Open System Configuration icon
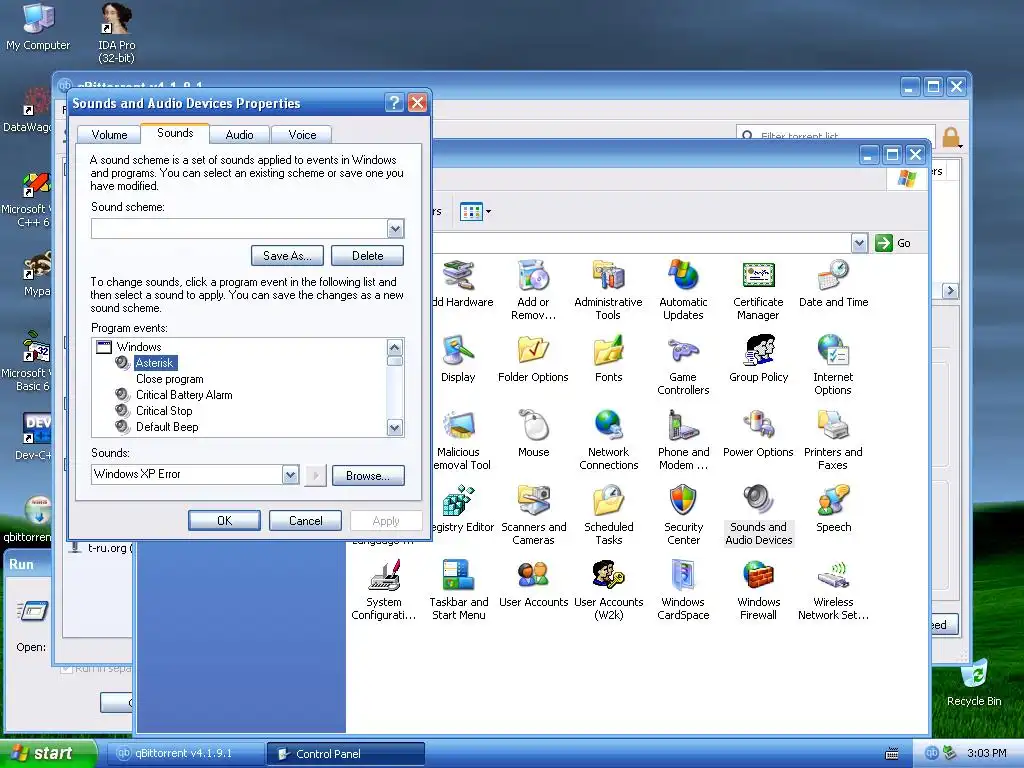This screenshot has height=768, width=1024. [383, 590]
